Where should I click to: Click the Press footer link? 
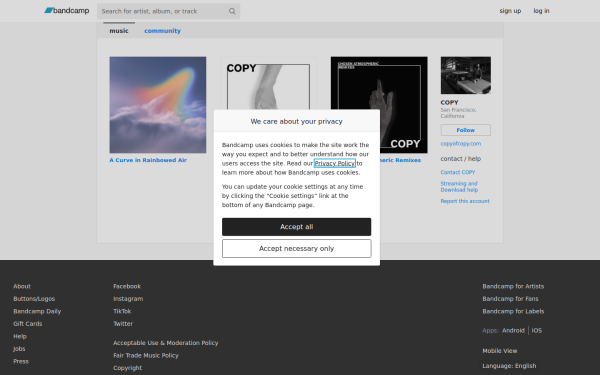tap(21, 361)
